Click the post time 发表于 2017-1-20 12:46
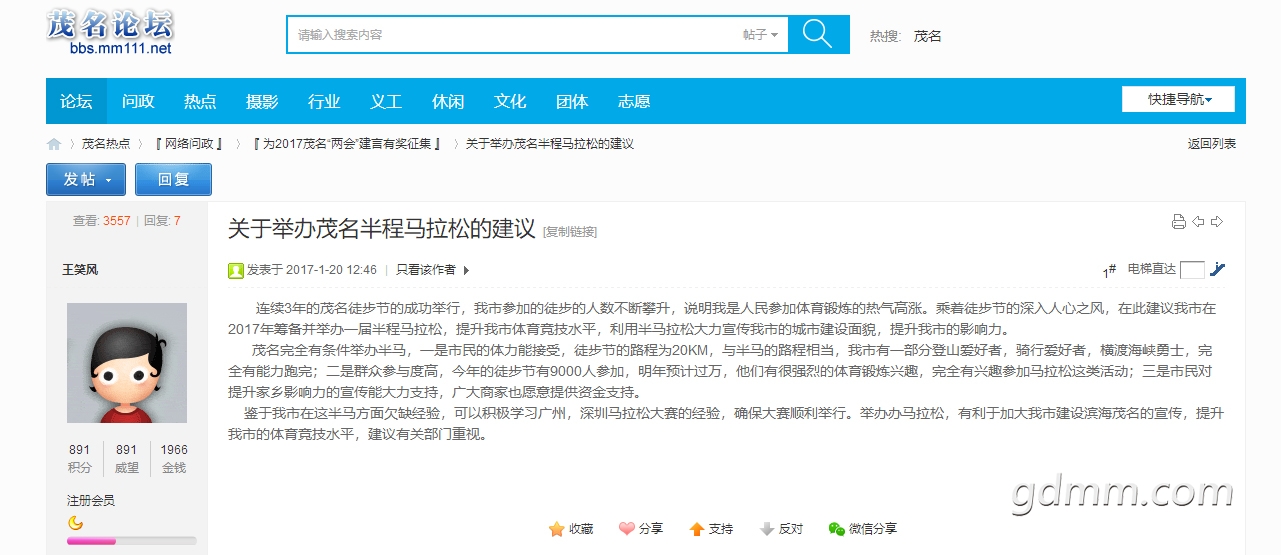1281x555 pixels. [x=312, y=270]
